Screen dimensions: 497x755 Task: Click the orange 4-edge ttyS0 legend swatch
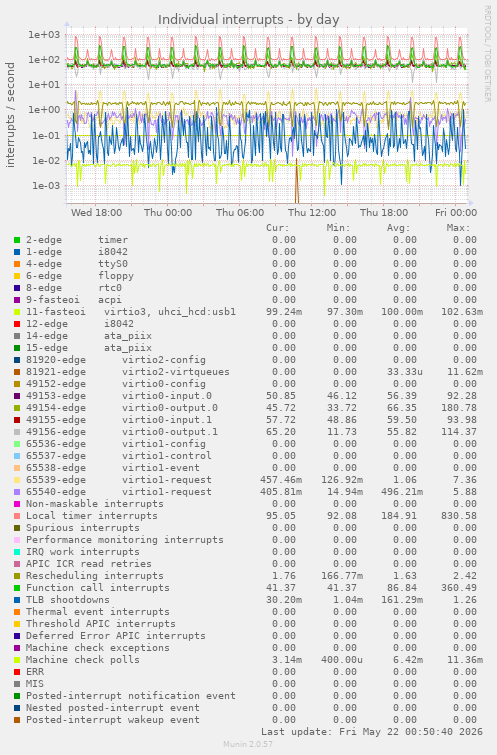pyautogui.click(x=17, y=264)
